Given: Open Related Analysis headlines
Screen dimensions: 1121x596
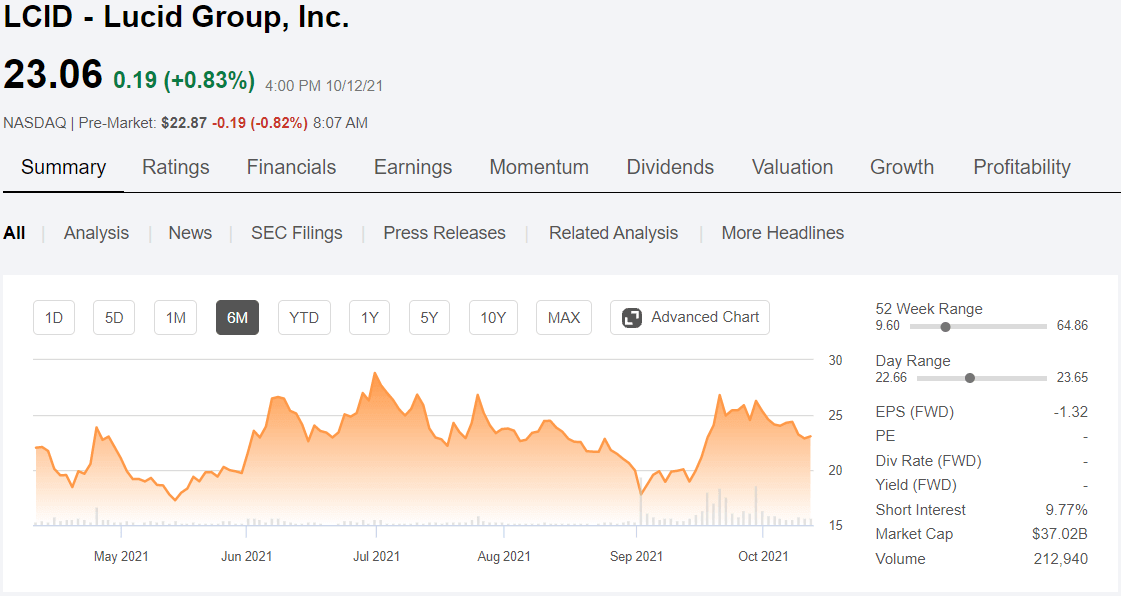Looking at the screenshot, I should 613,233.
